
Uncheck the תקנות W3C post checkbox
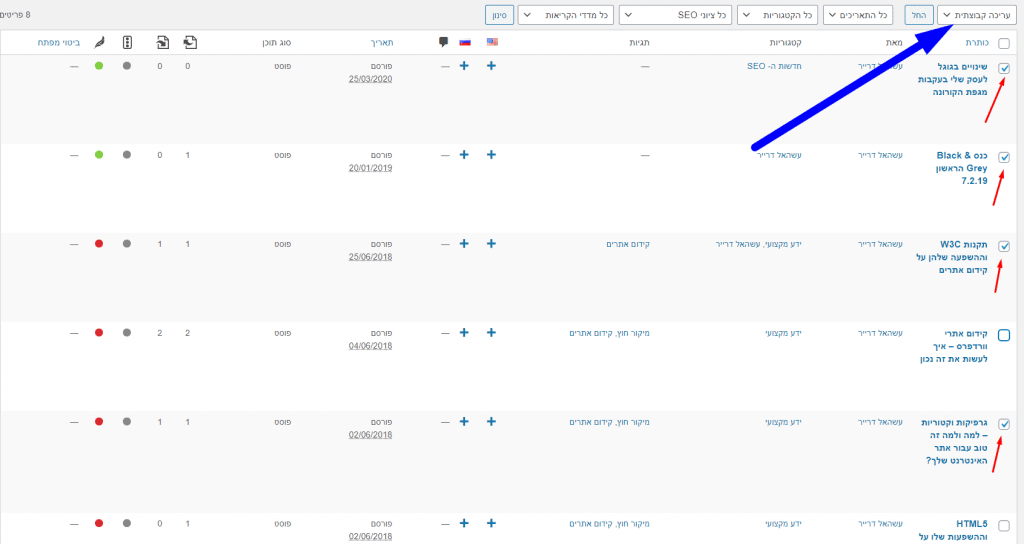click(x=1004, y=246)
